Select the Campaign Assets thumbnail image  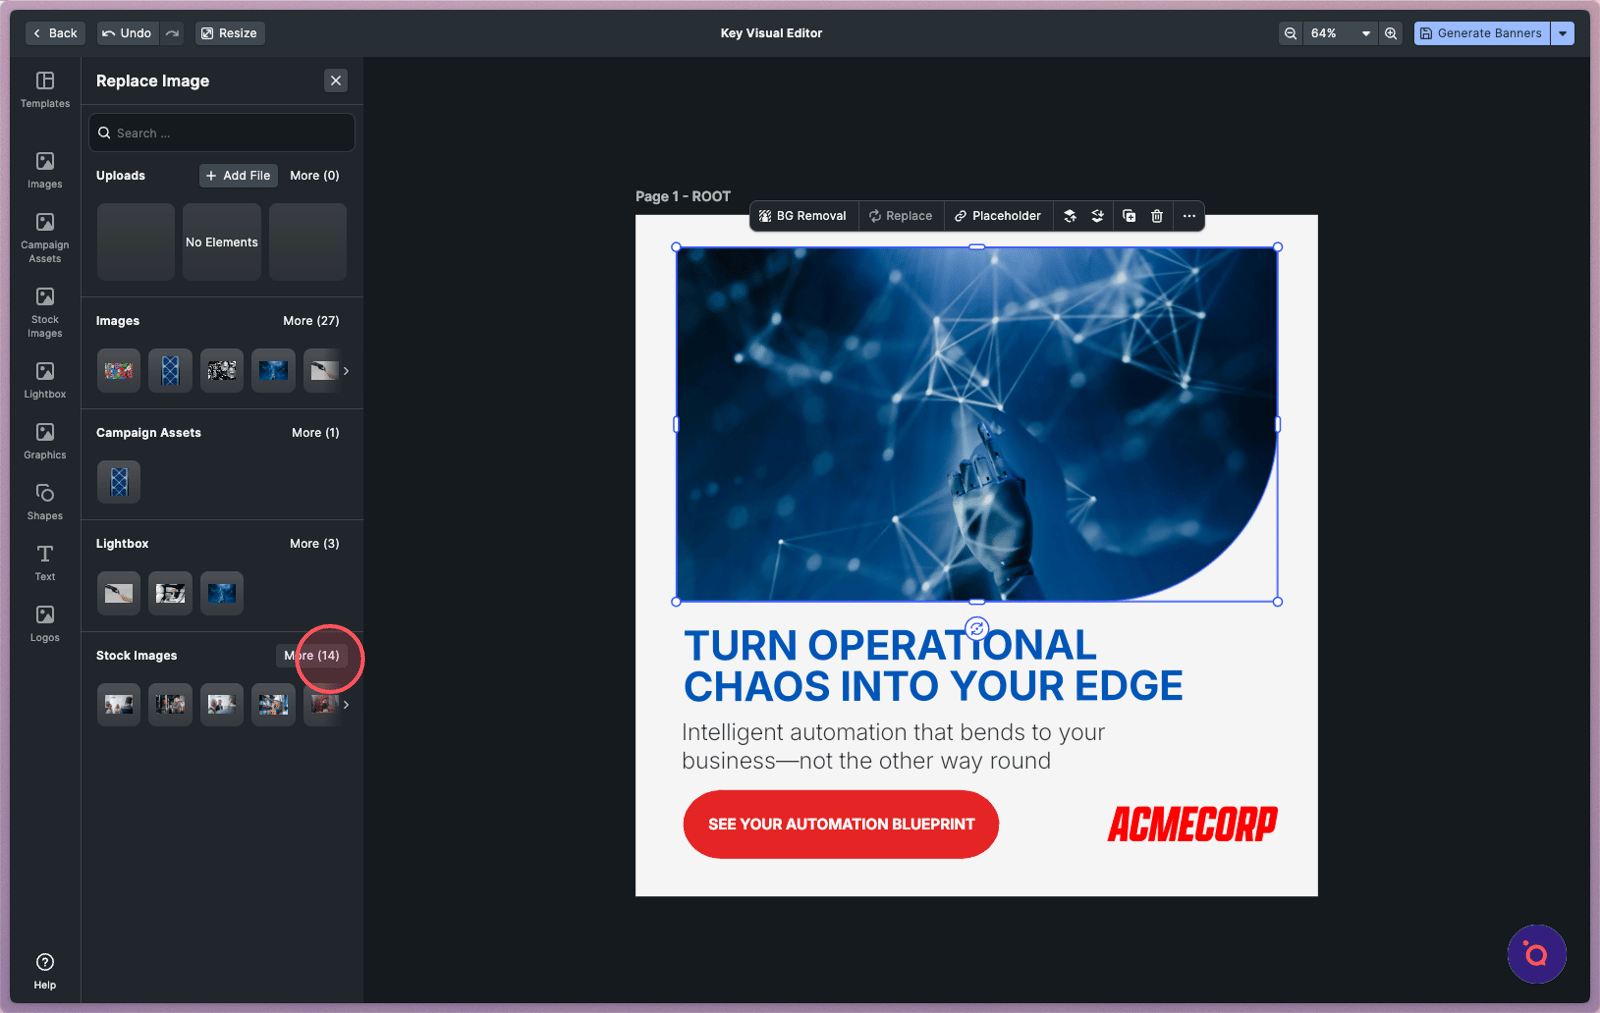coord(119,482)
